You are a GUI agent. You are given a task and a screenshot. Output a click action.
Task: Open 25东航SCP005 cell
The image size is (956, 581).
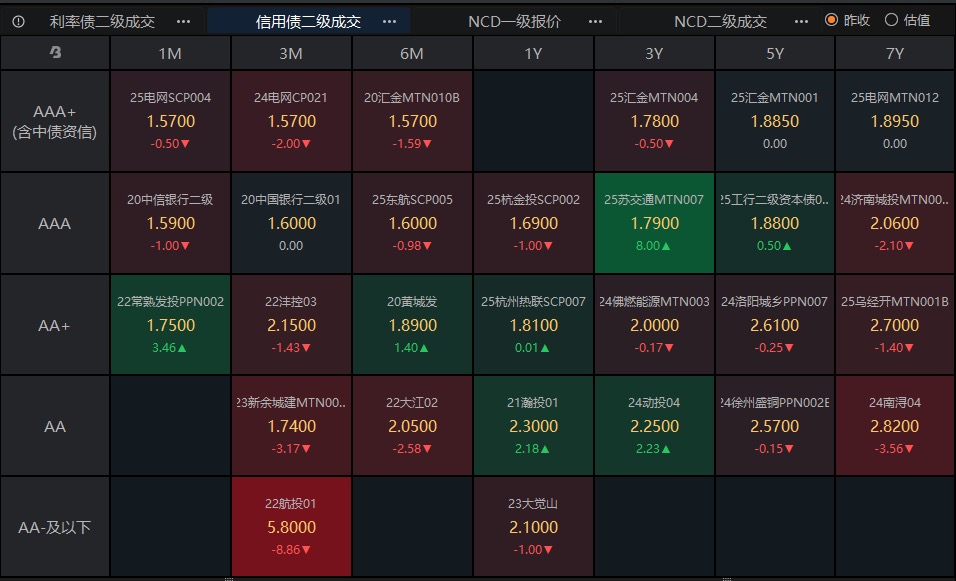coord(412,223)
